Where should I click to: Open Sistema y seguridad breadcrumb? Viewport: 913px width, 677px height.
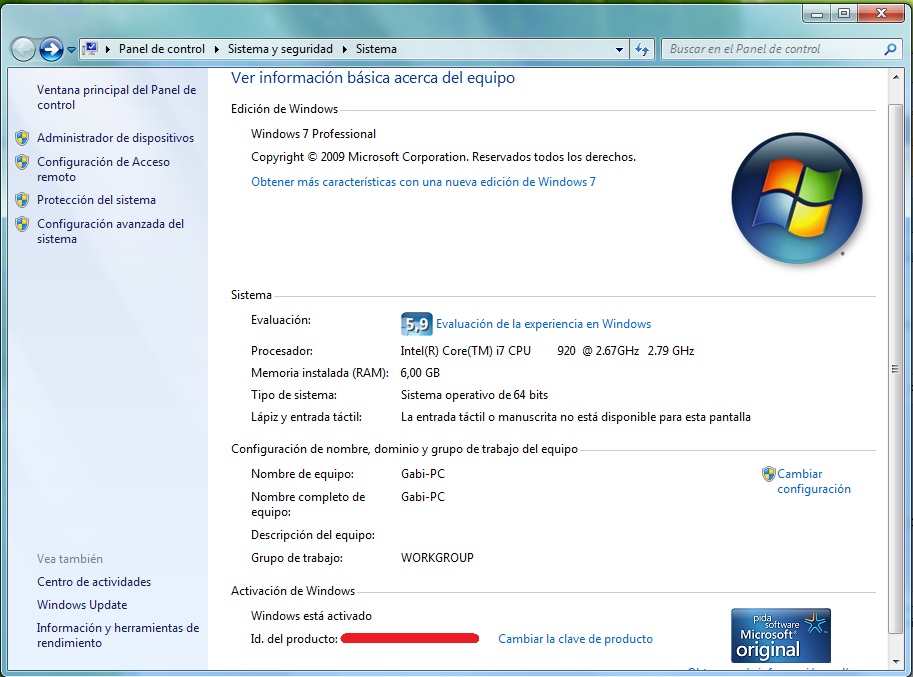coord(280,49)
